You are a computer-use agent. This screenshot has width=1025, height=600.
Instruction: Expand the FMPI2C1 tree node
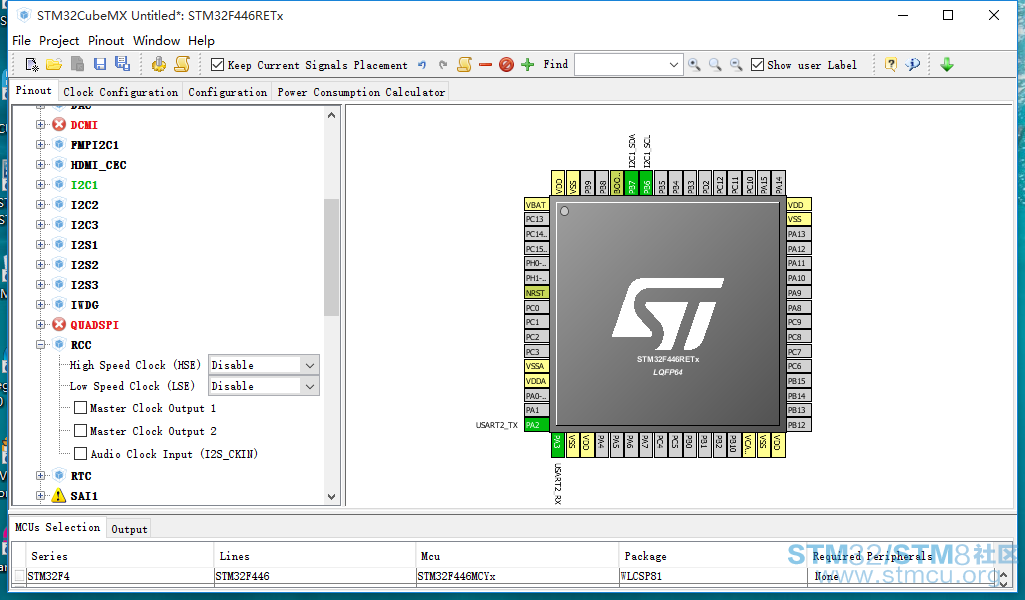[41, 144]
